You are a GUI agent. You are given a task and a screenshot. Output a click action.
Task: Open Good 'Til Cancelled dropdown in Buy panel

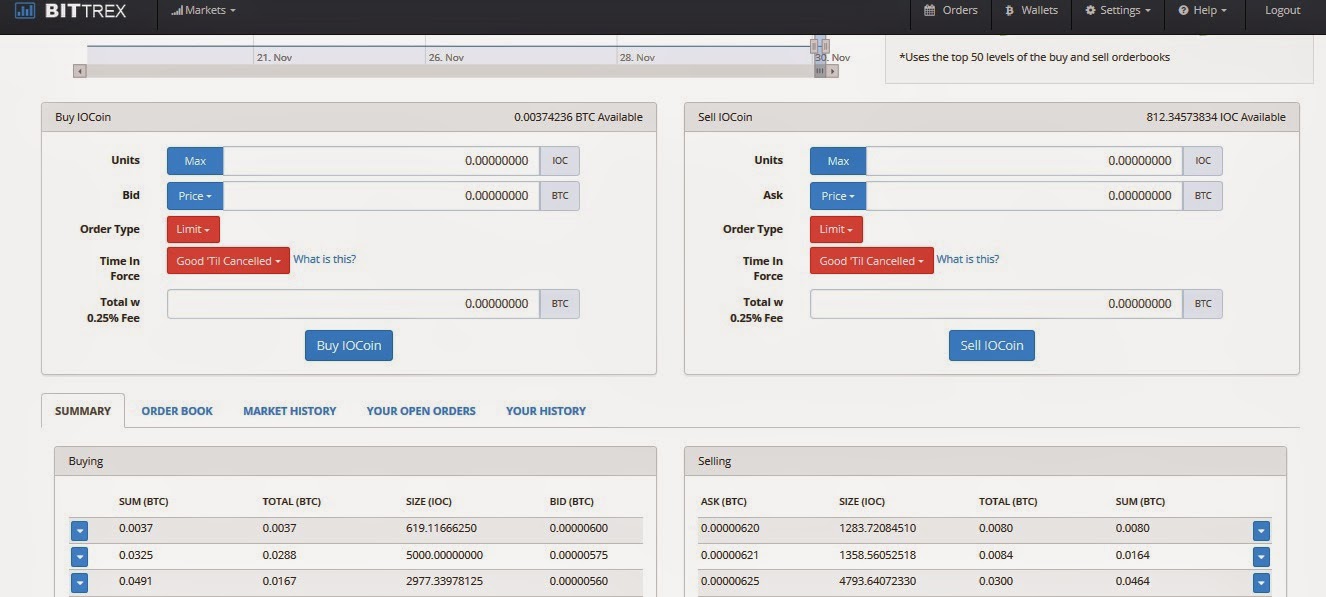click(x=228, y=261)
